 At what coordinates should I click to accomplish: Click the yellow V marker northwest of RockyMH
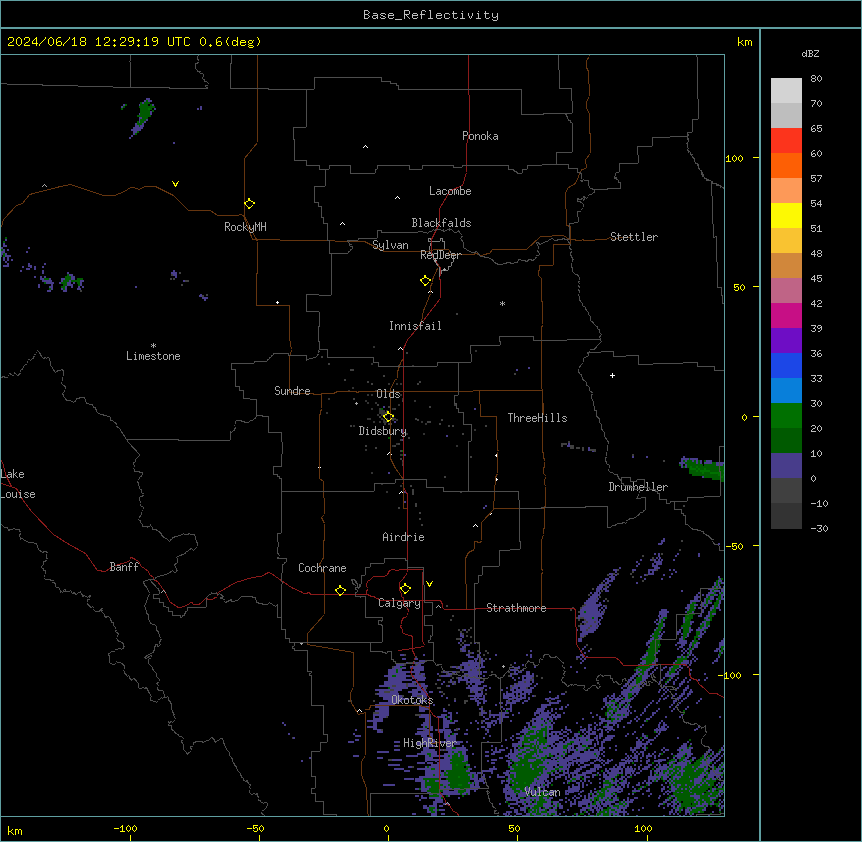click(x=175, y=184)
